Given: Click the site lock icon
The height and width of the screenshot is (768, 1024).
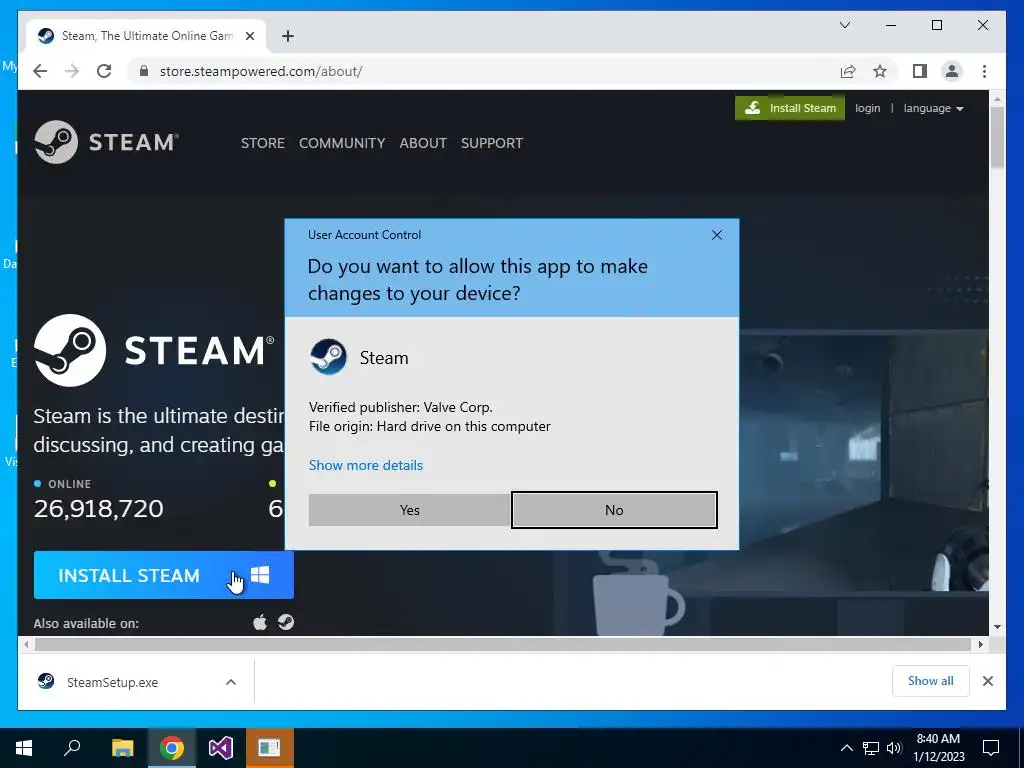Looking at the screenshot, I should coord(144,71).
